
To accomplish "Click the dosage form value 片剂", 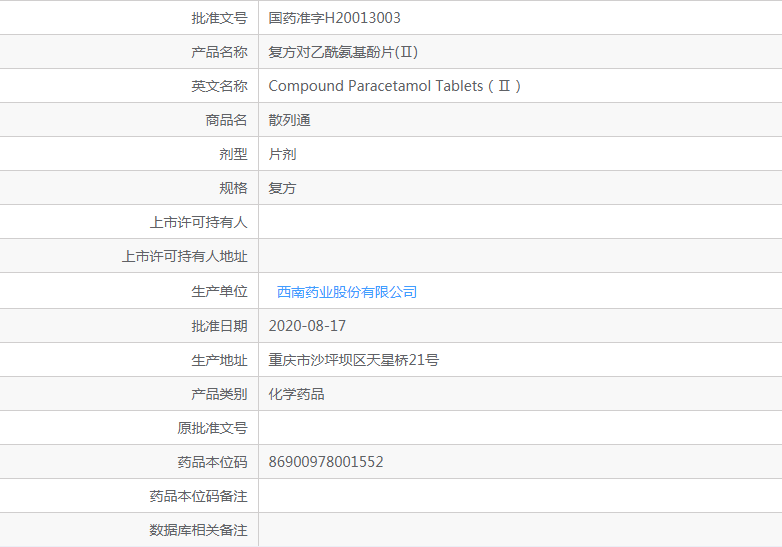I will tap(283, 154).
